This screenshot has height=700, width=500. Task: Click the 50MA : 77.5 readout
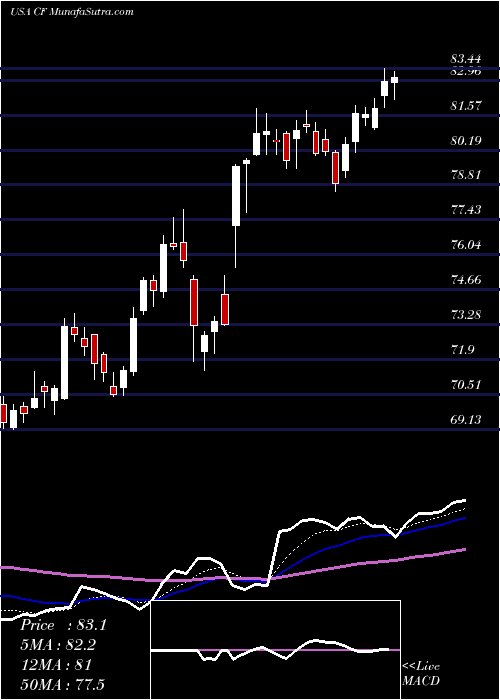[62, 684]
